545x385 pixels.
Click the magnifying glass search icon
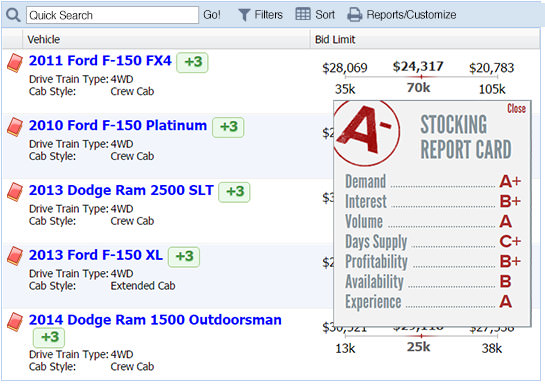point(13,15)
